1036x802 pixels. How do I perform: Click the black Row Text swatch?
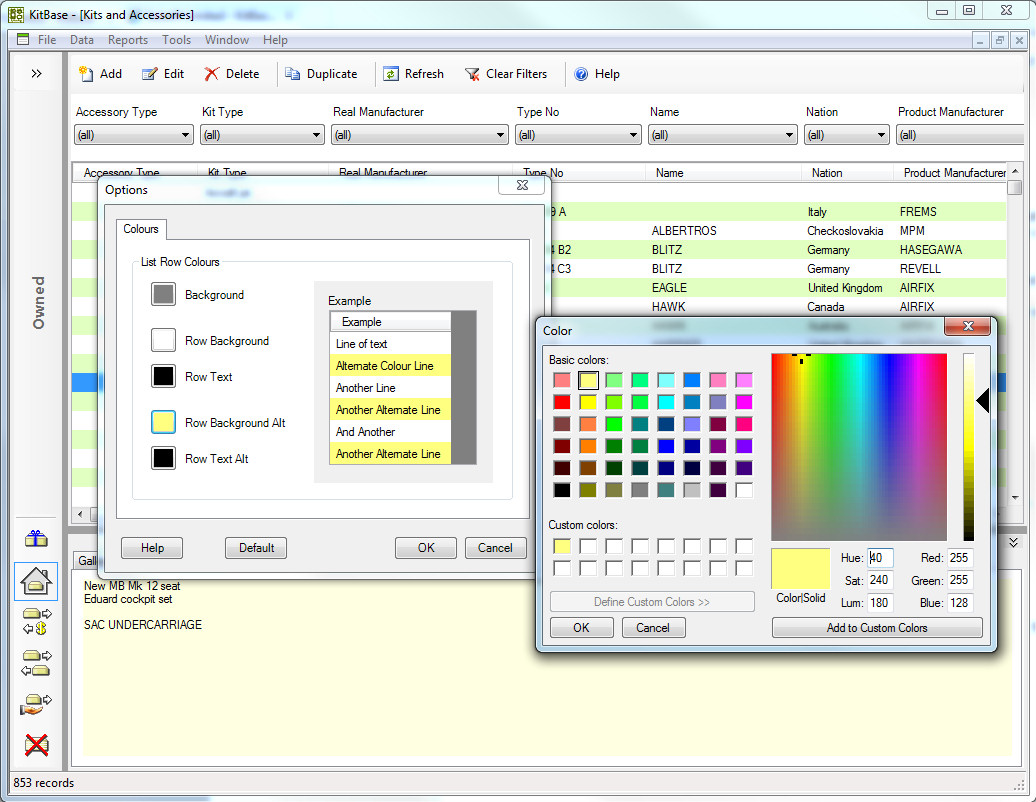[163, 376]
